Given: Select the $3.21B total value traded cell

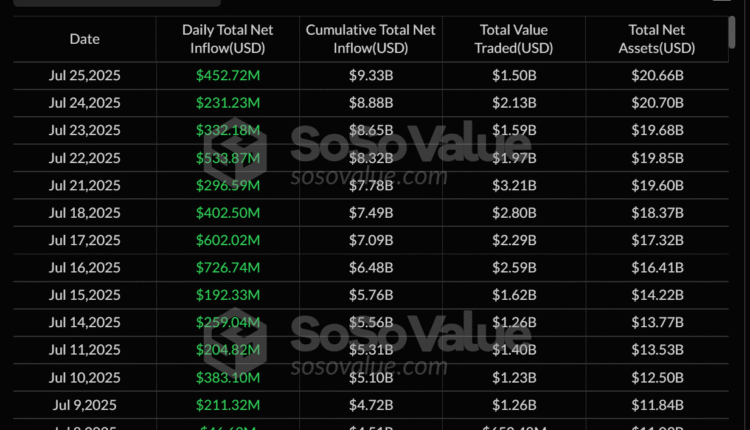Looking at the screenshot, I should [516, 187].
